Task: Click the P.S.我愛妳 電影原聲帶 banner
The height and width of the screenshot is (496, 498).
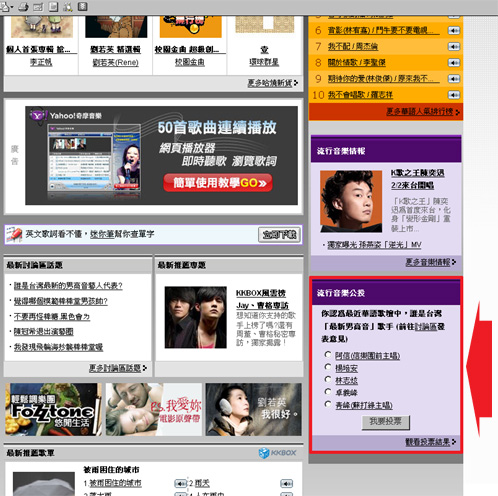Action: (x=154, y=409)
